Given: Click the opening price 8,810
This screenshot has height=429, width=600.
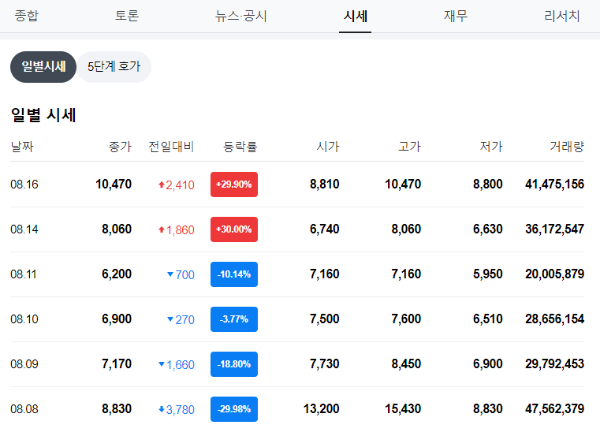Looking at the screenshot, I should pyautogui.click(x=324, y=184).
